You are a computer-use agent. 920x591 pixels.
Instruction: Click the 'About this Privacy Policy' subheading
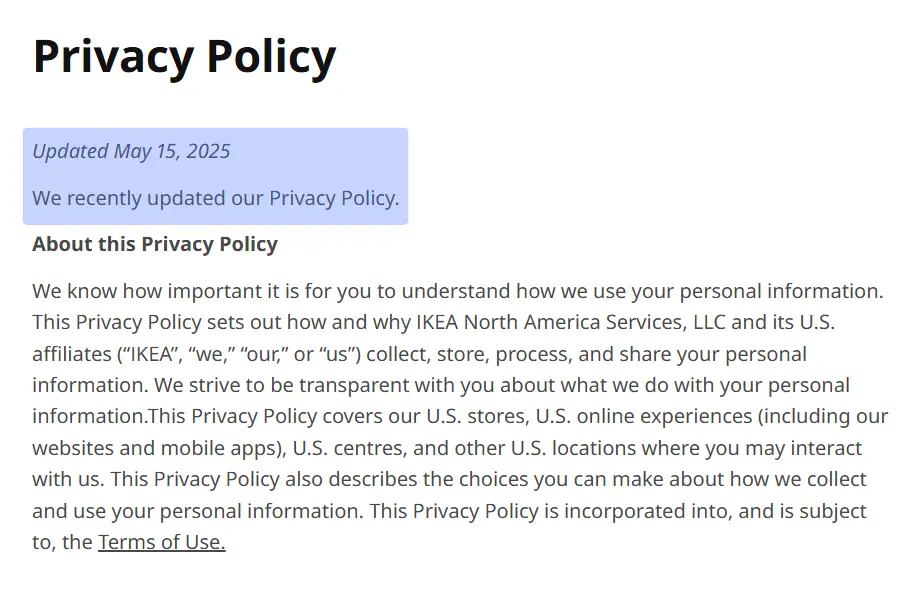155,244
